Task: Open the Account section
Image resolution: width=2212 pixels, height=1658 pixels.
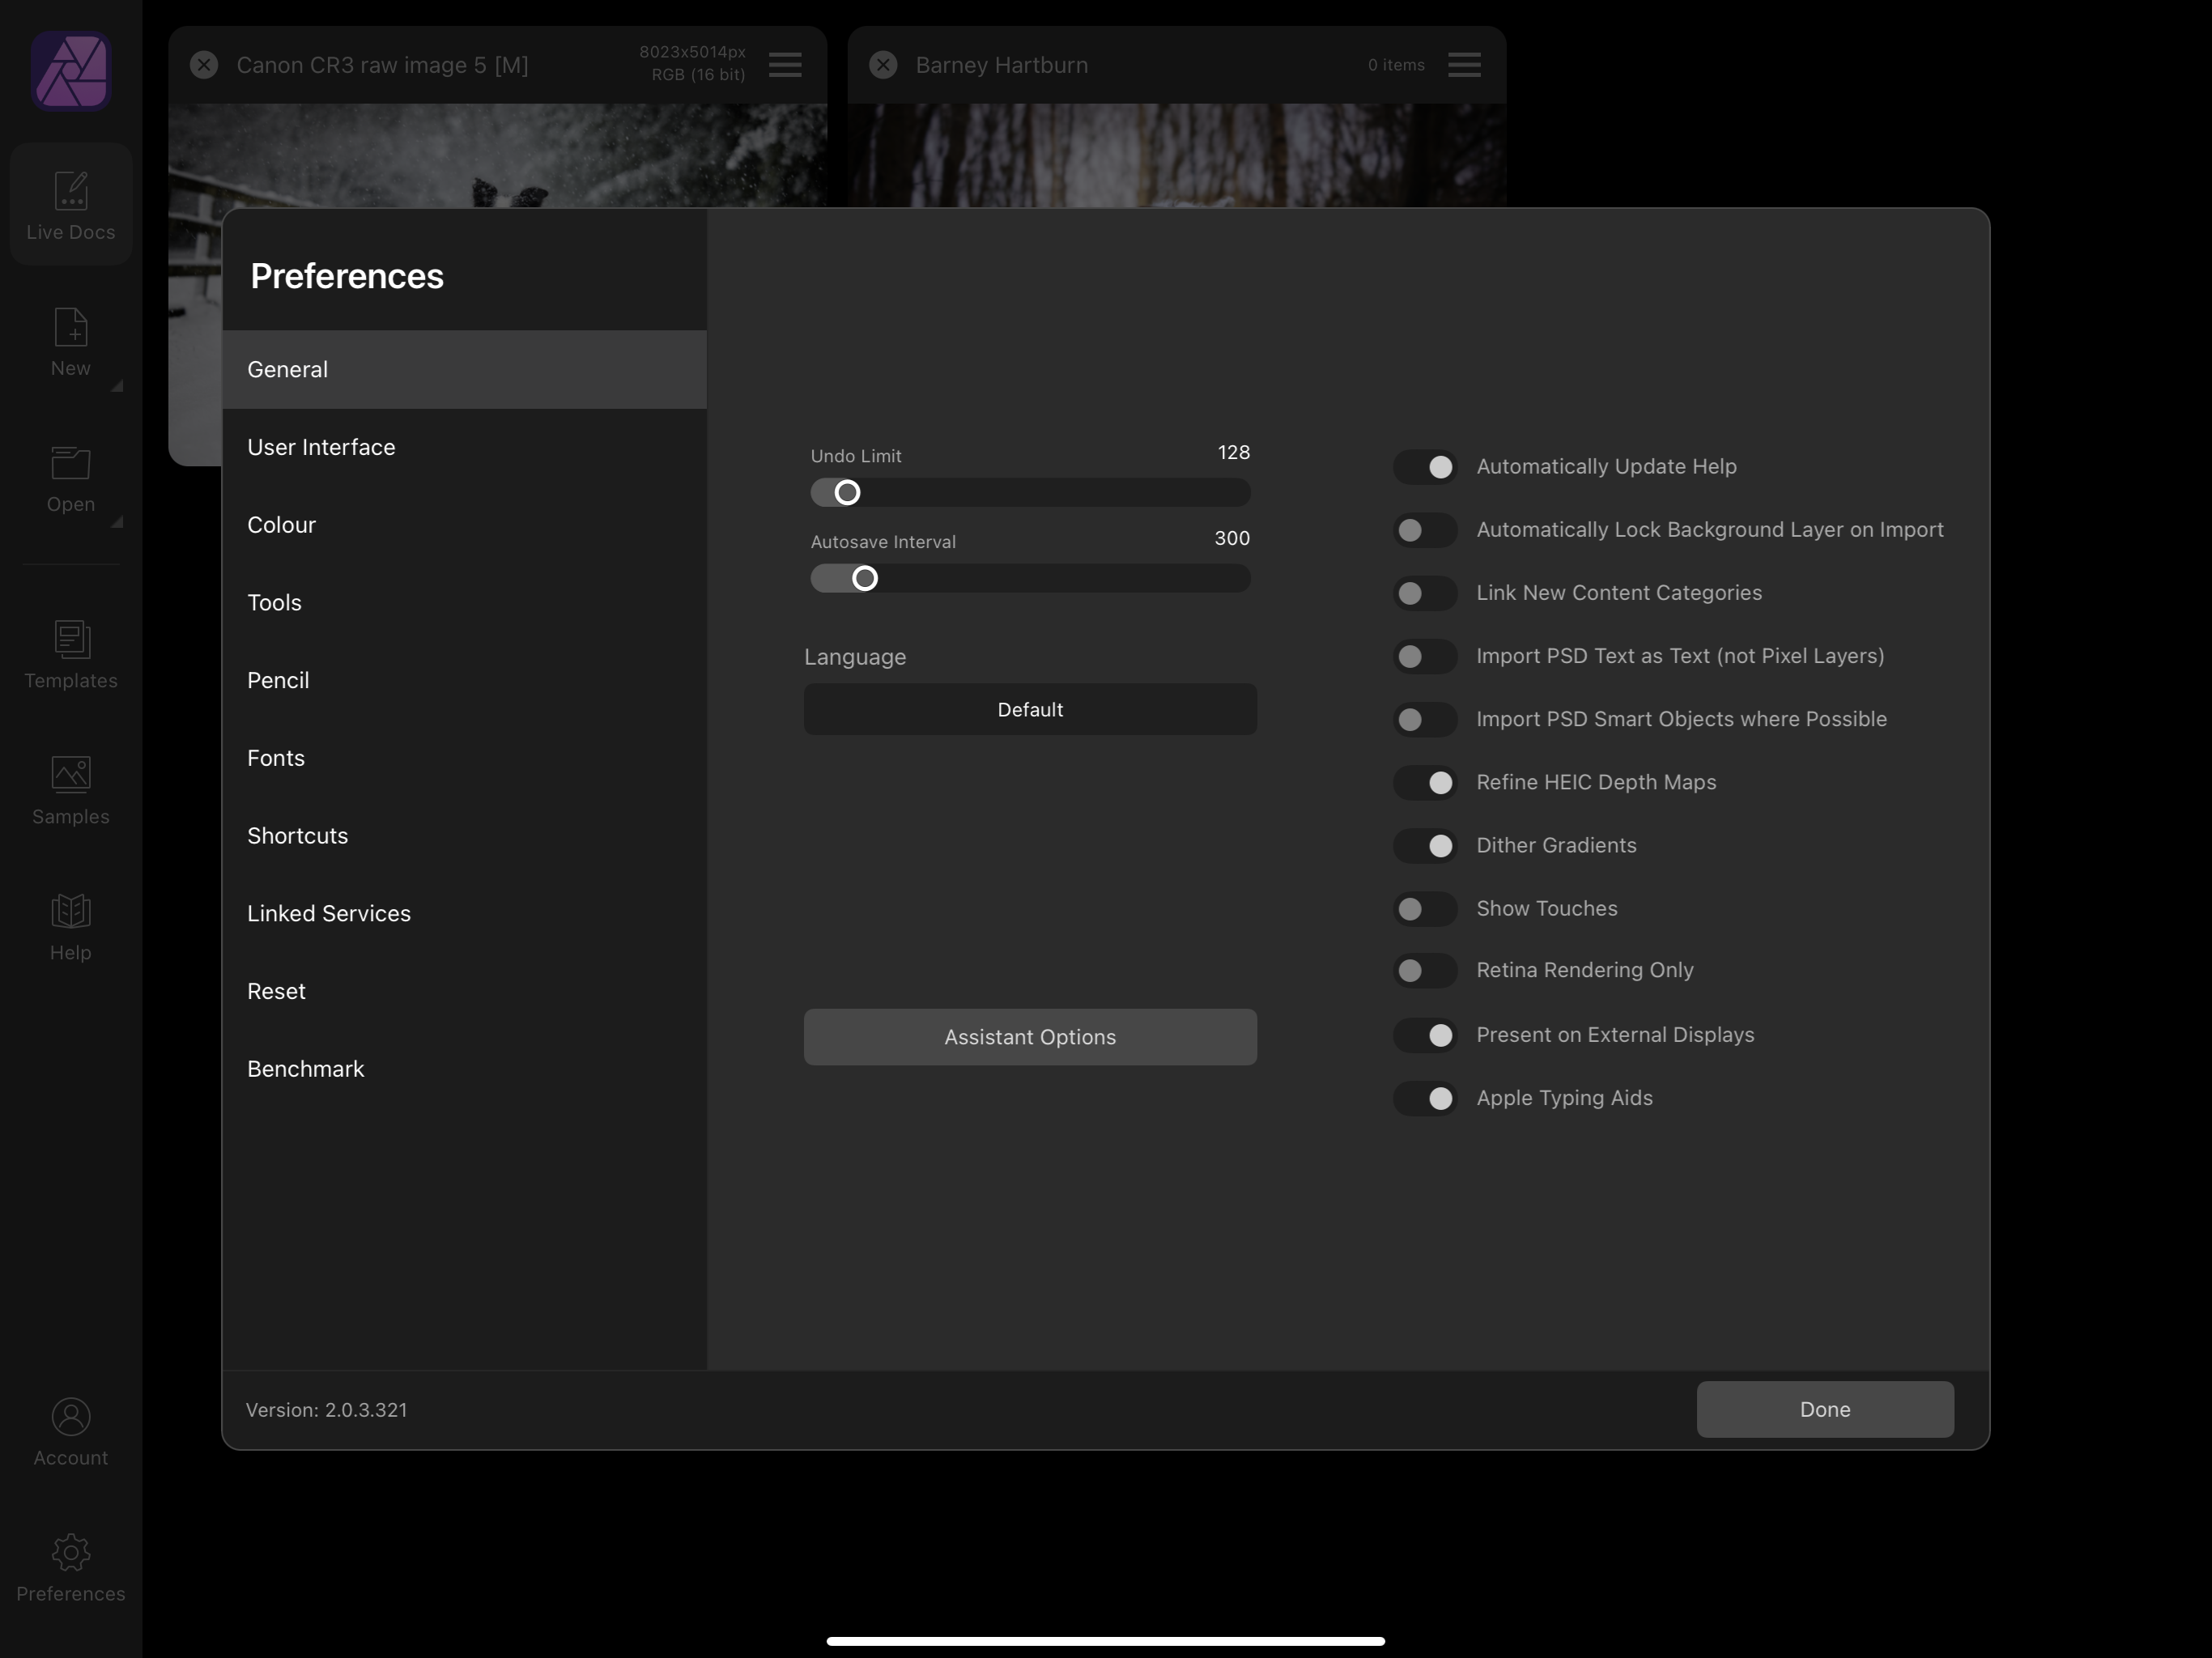Action: 70,1432
